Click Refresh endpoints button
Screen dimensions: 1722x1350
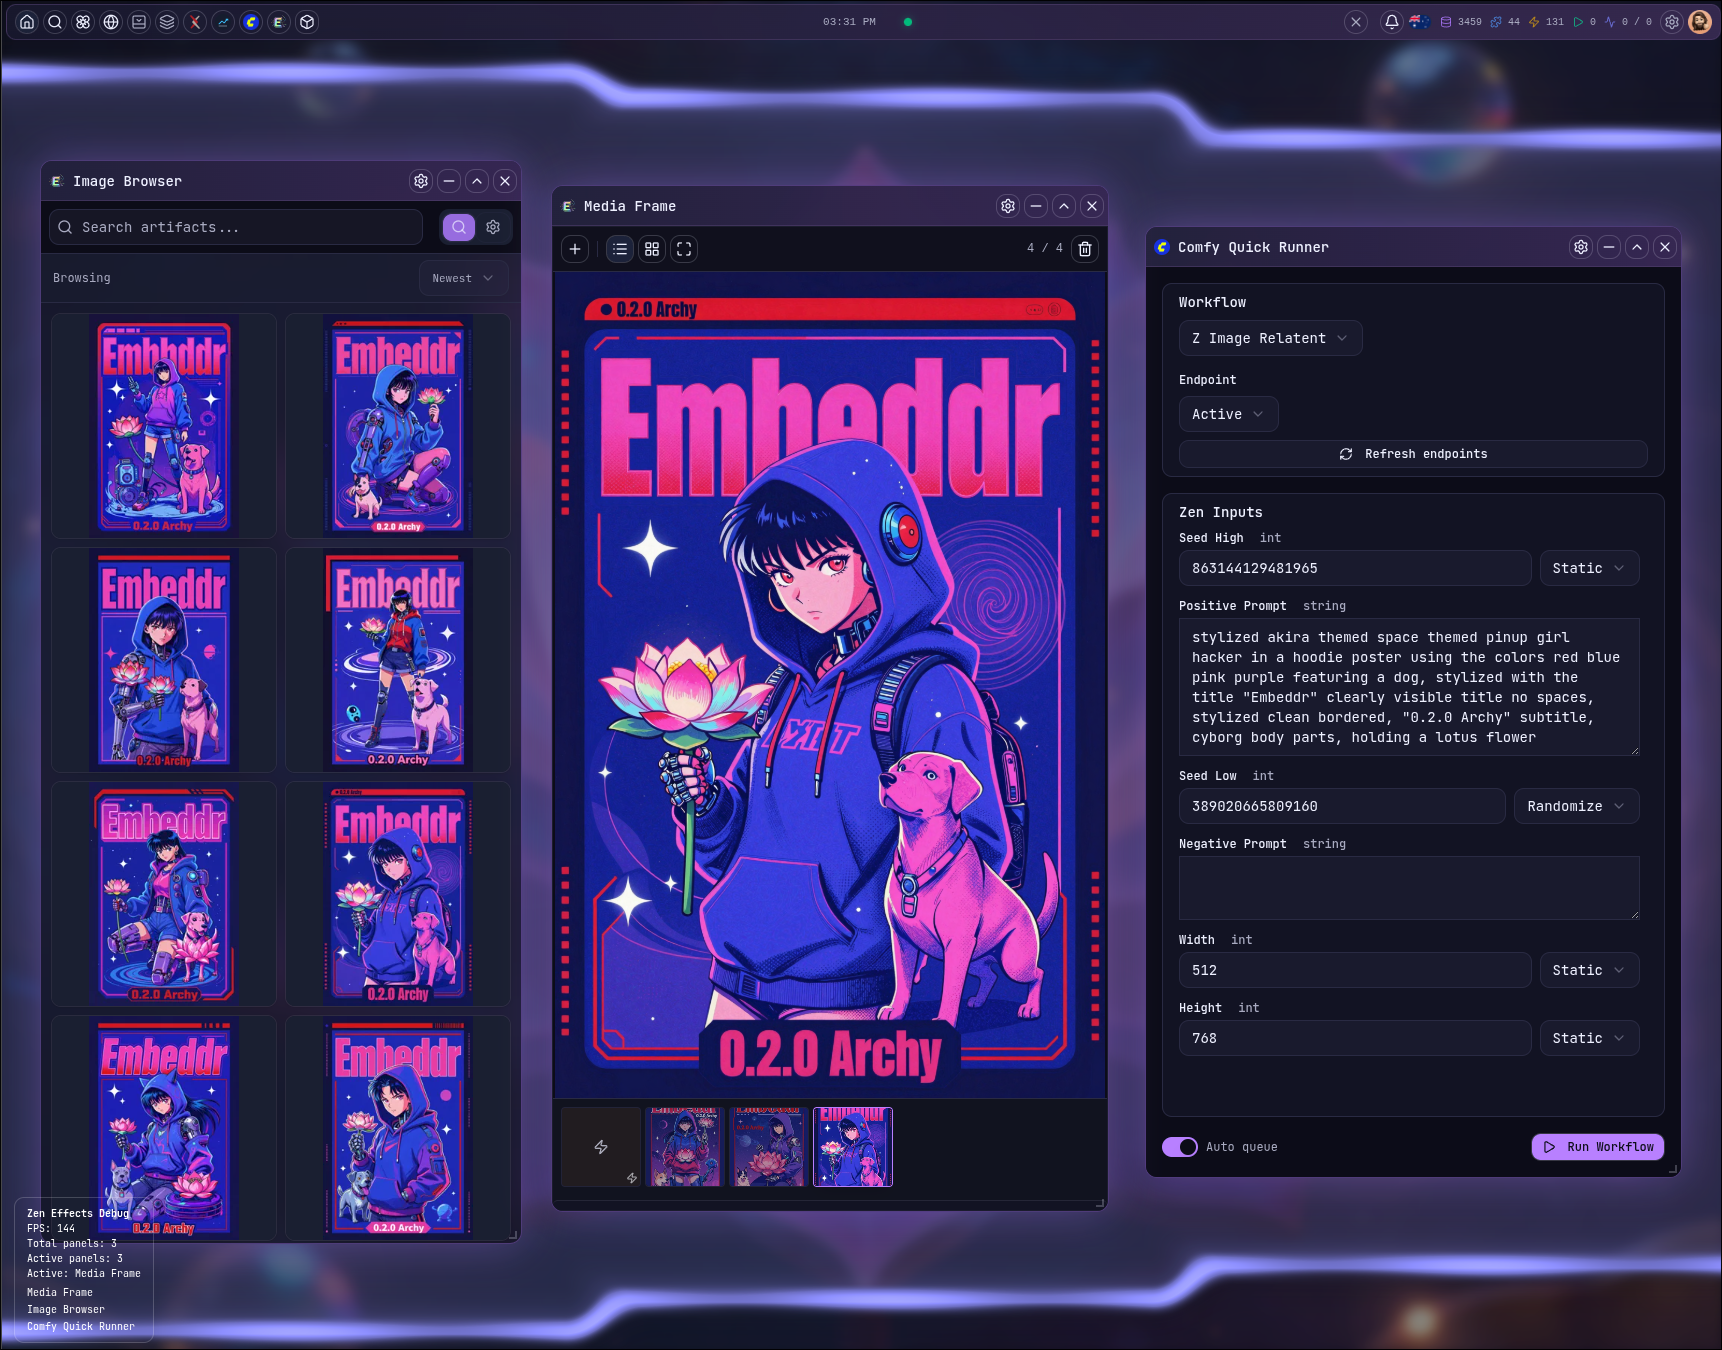[x=1412, y=454]
